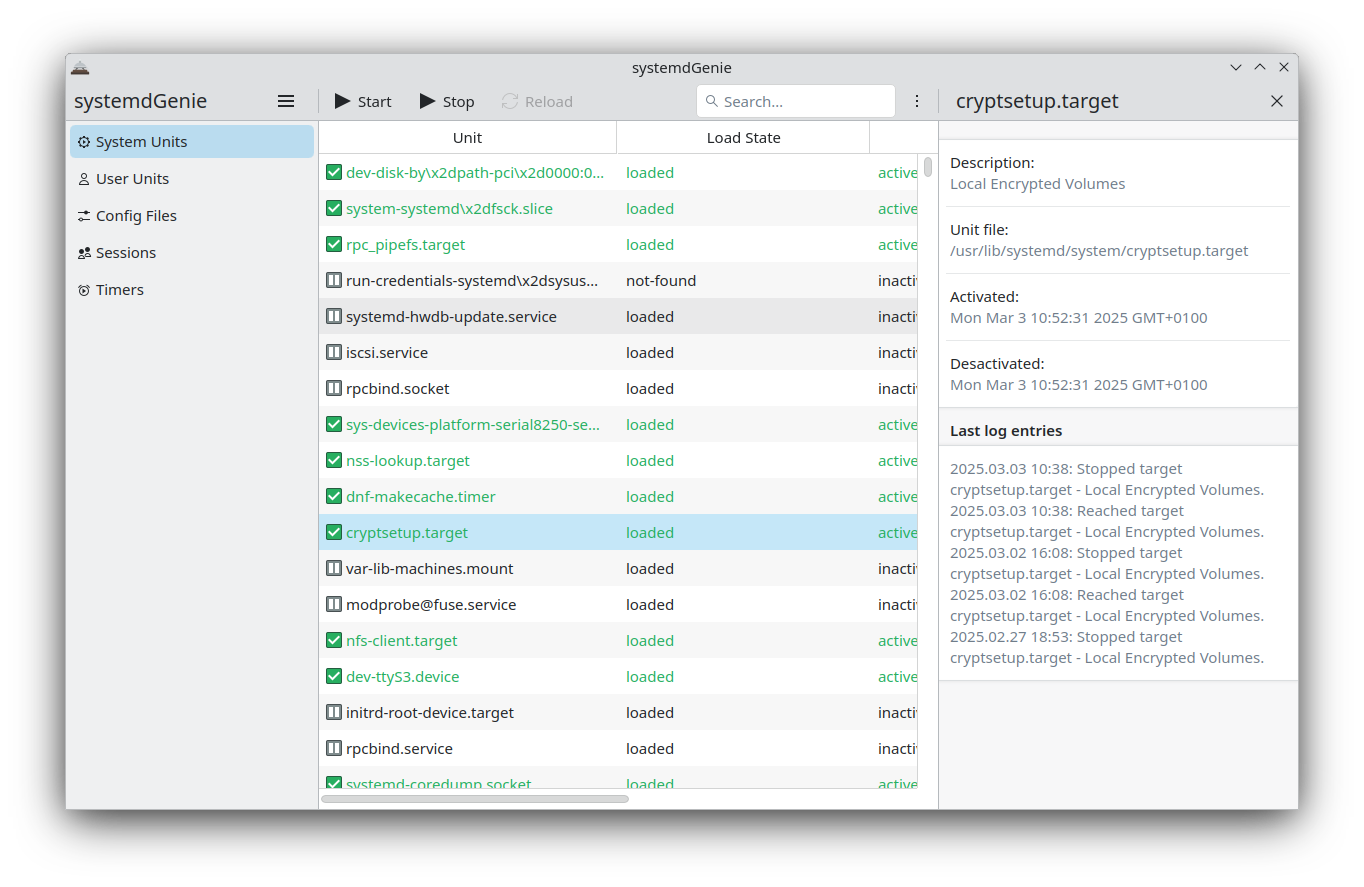
Task: Click the Last log entries heading
Action: [1006, 431]
